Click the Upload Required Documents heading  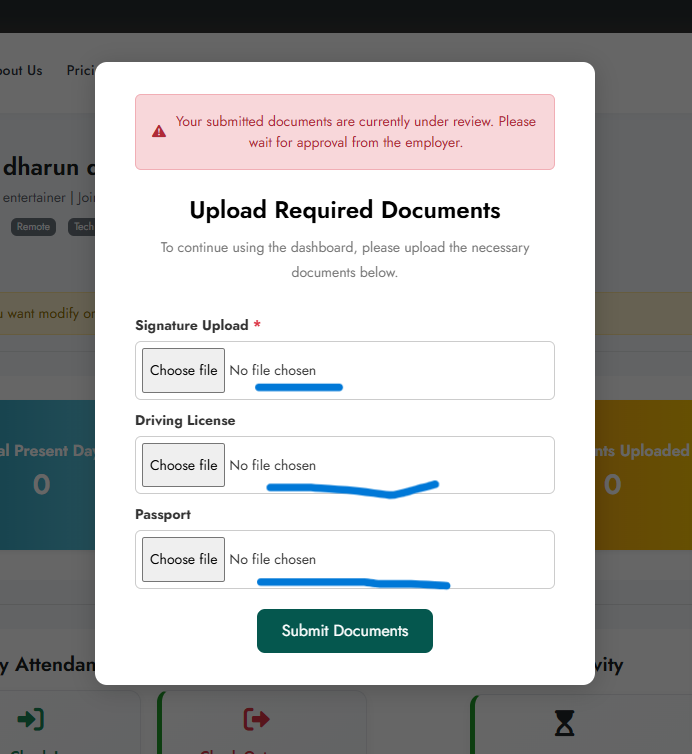[x=345, y=210]
